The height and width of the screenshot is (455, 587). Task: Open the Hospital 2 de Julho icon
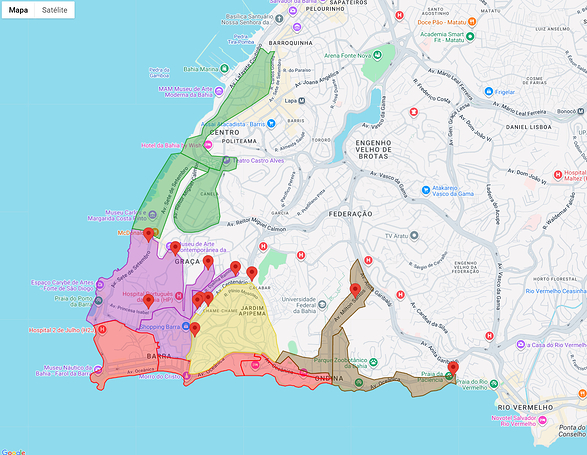point(101,330)
